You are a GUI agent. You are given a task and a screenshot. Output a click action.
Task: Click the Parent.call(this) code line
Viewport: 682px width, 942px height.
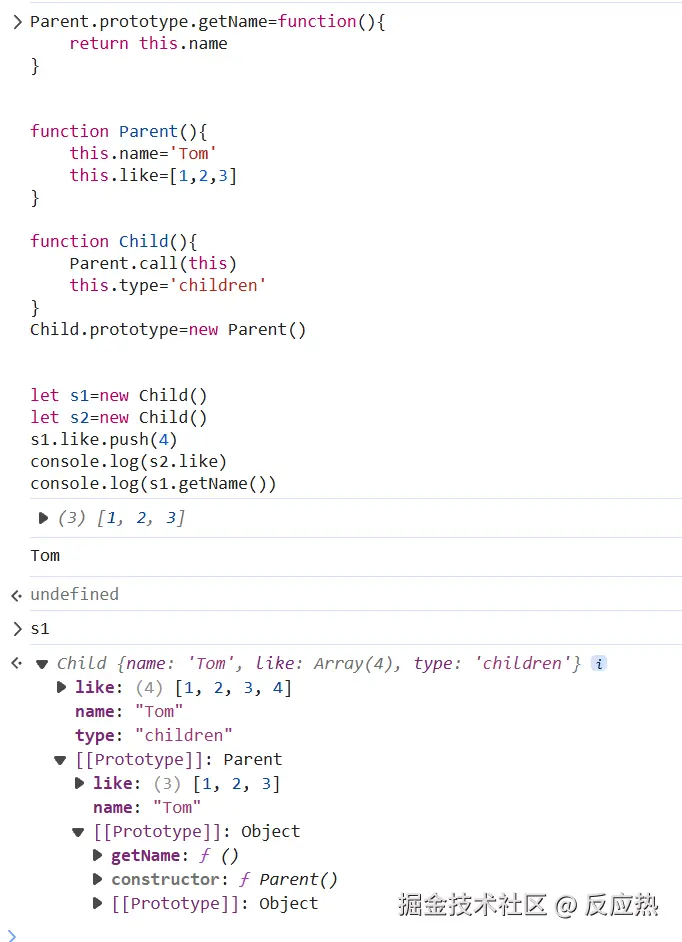[153, 264]
